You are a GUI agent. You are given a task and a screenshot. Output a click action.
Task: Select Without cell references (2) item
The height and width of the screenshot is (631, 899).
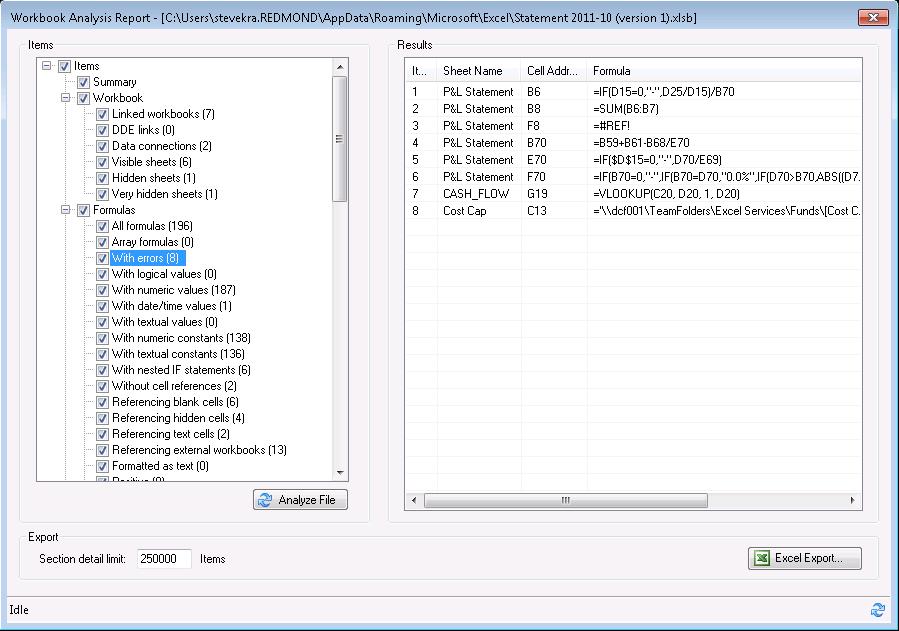pos(174,386)
